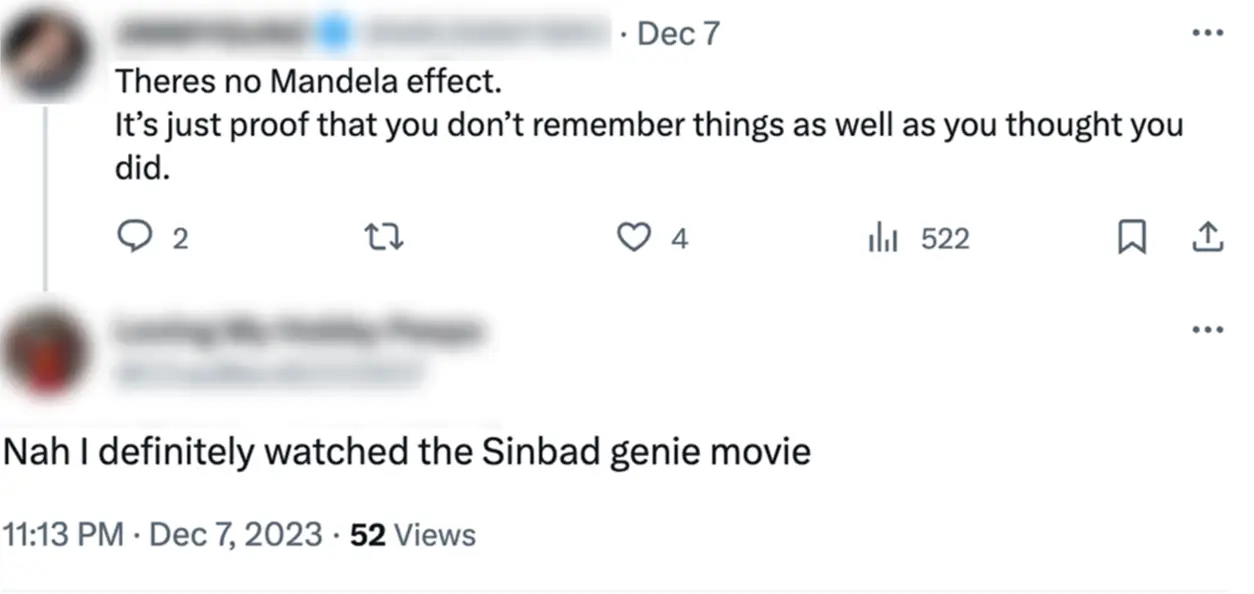
Task: Click the 11:13 PM · Dec 7, 2023 timestamp
Action: 164,535
